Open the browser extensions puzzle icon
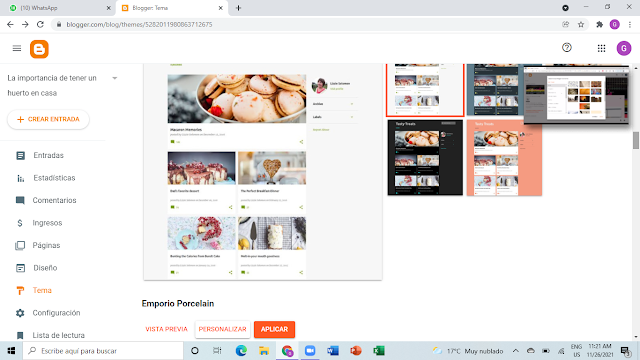 [599, 24]
